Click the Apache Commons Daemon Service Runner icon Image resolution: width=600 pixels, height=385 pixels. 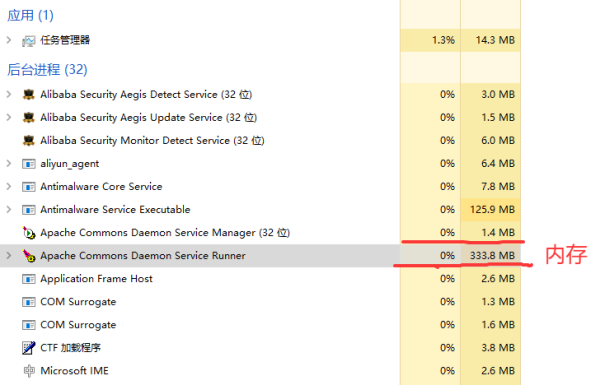click(29, 255)
